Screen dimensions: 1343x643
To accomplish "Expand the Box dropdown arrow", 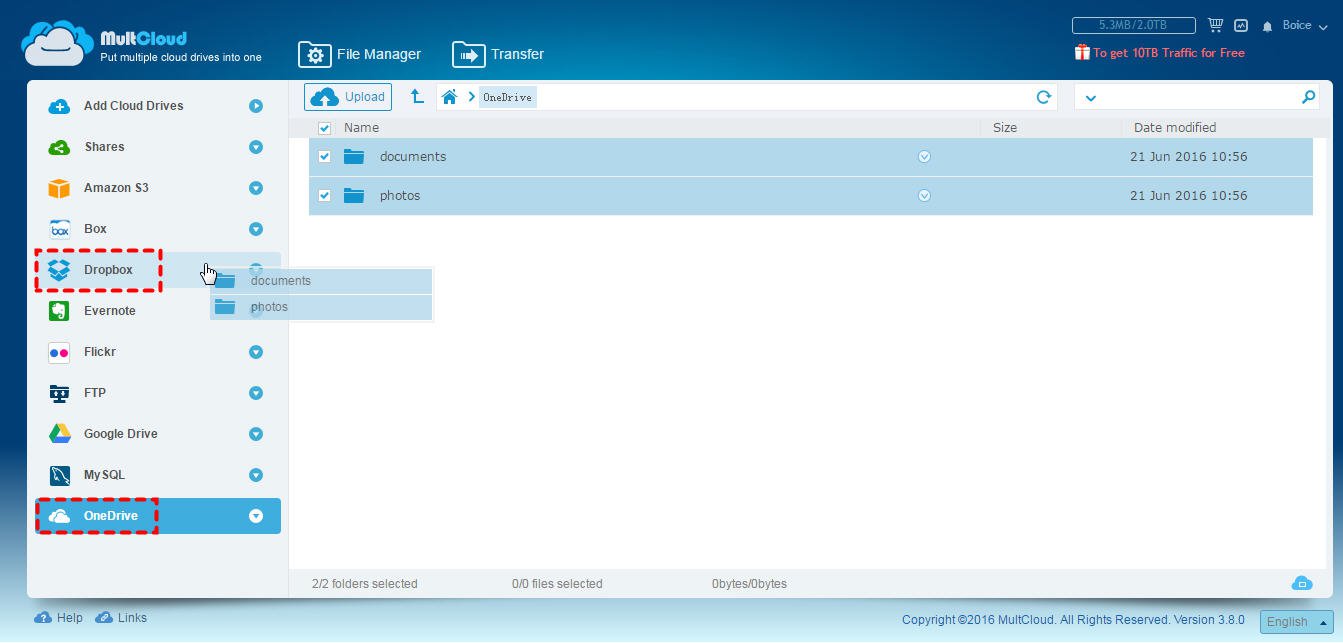I will (x=256, y=229).
